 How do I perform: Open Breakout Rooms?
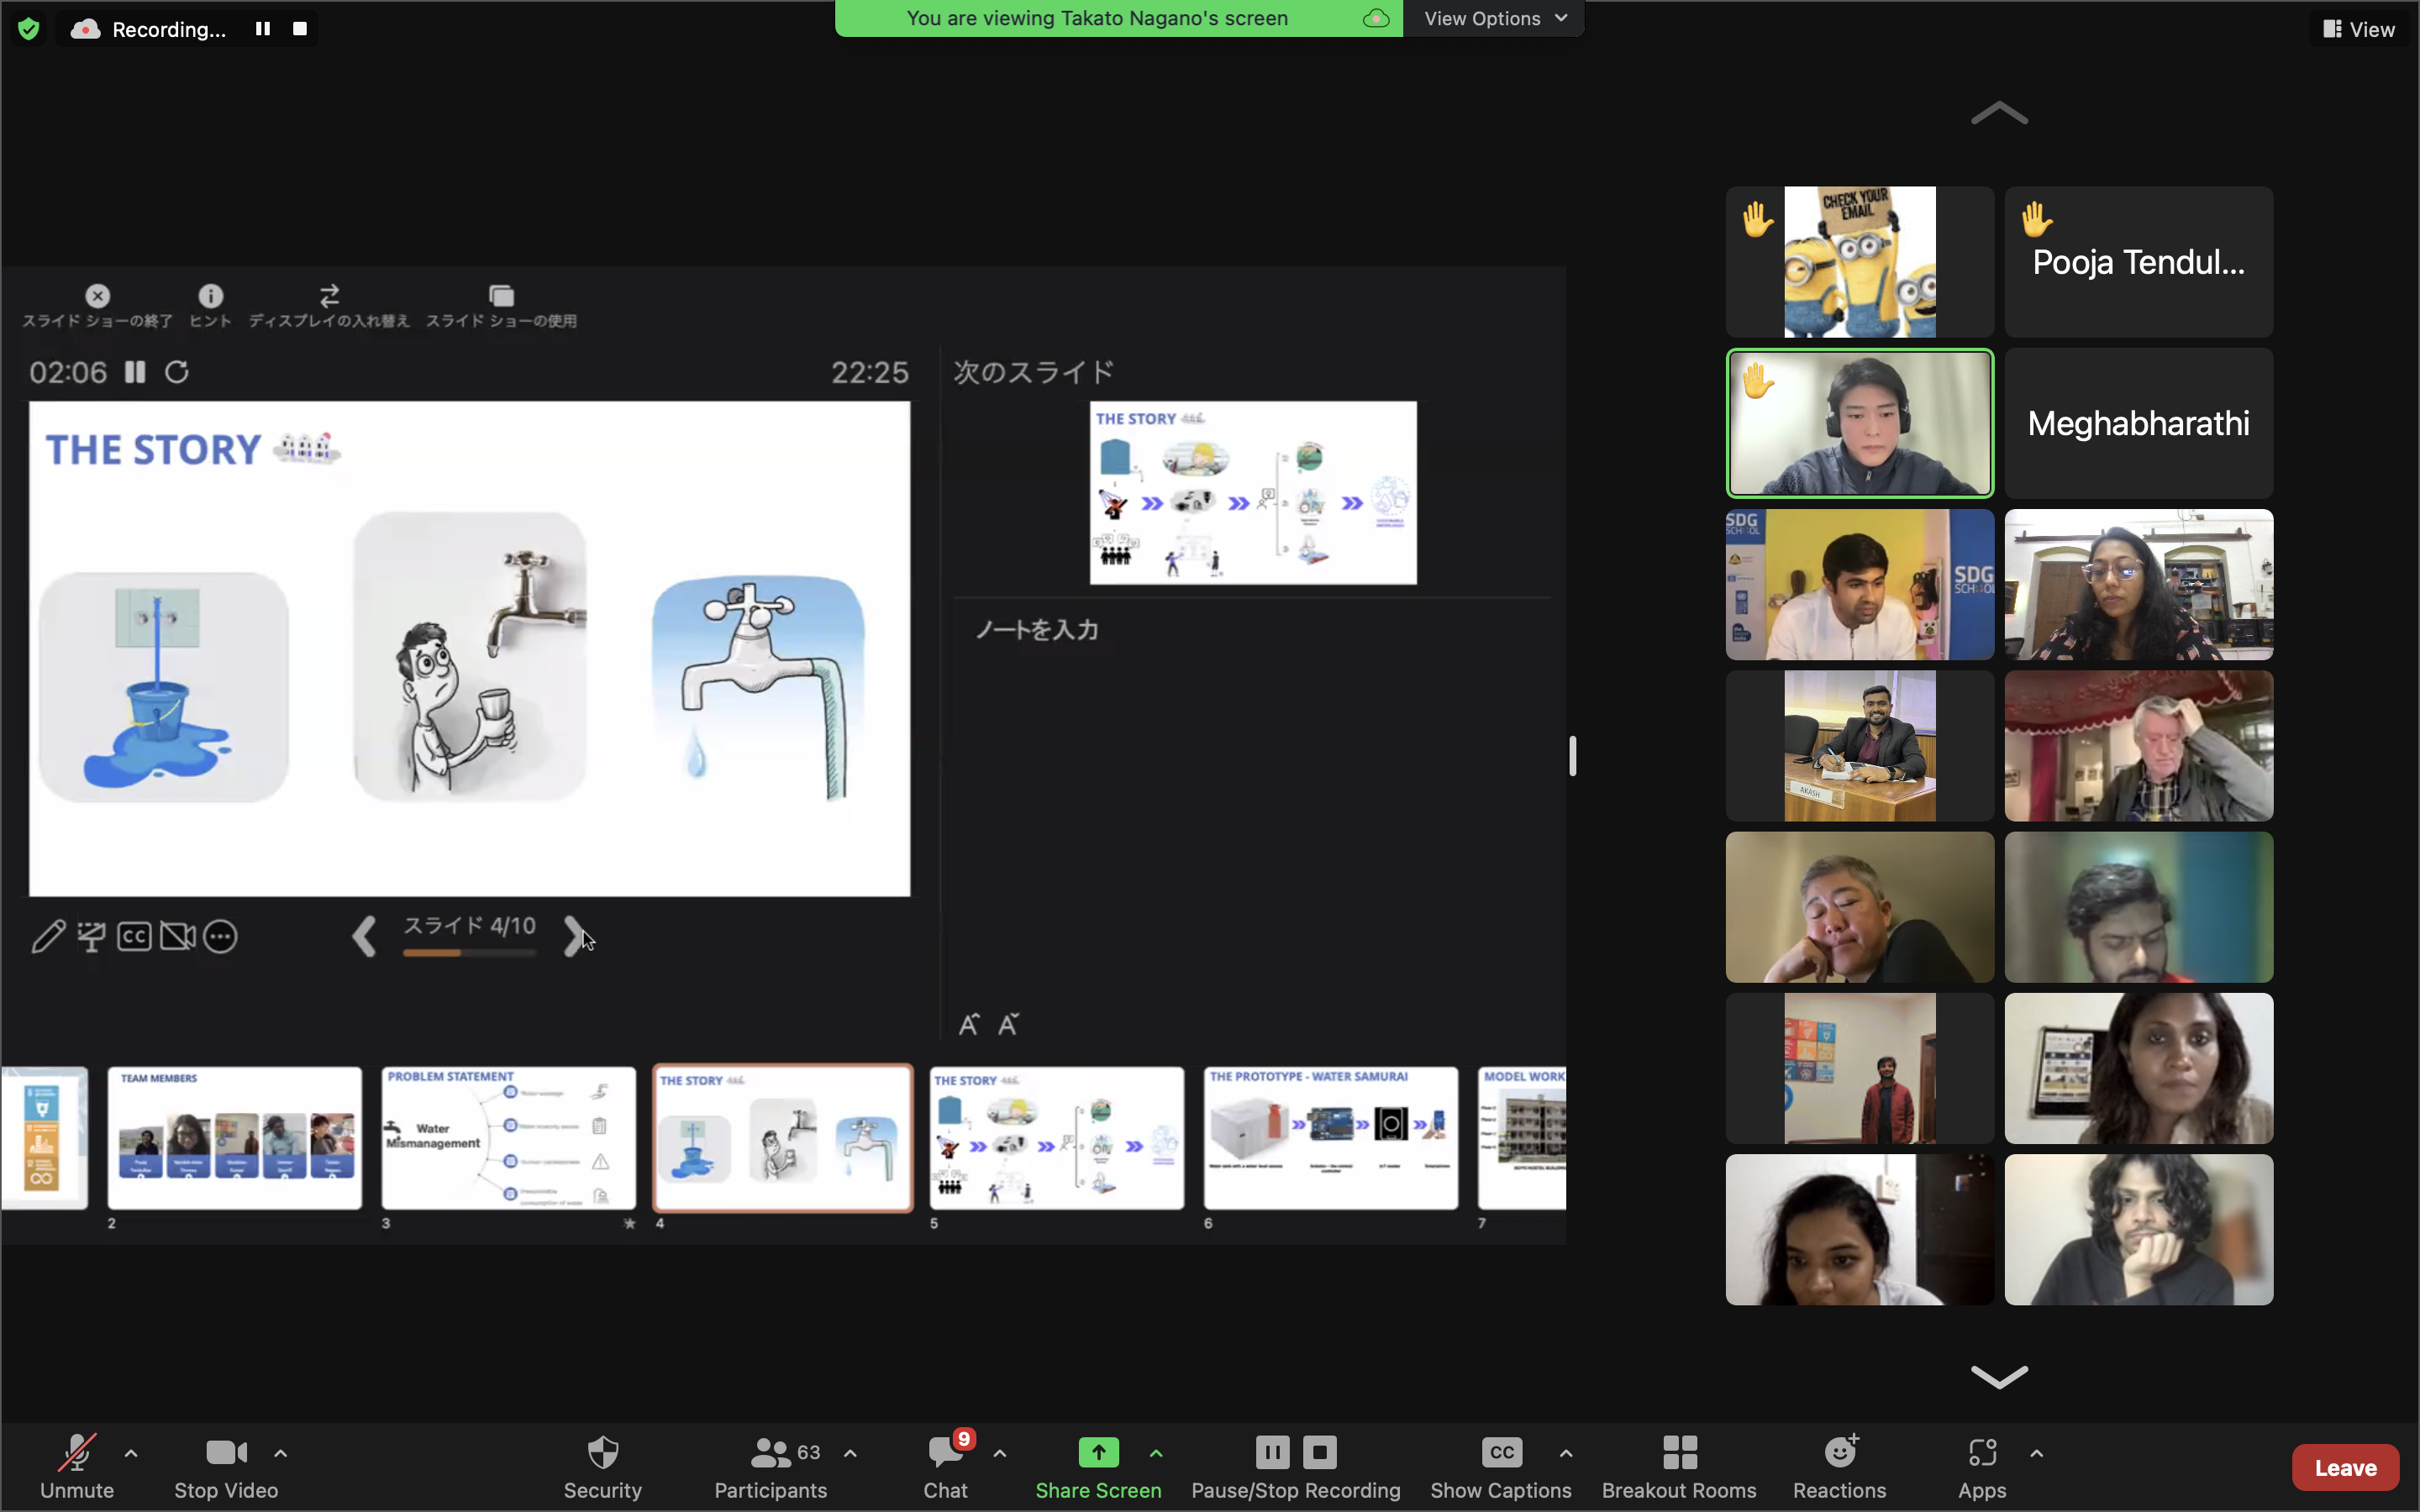[x=1678, y=1466]
